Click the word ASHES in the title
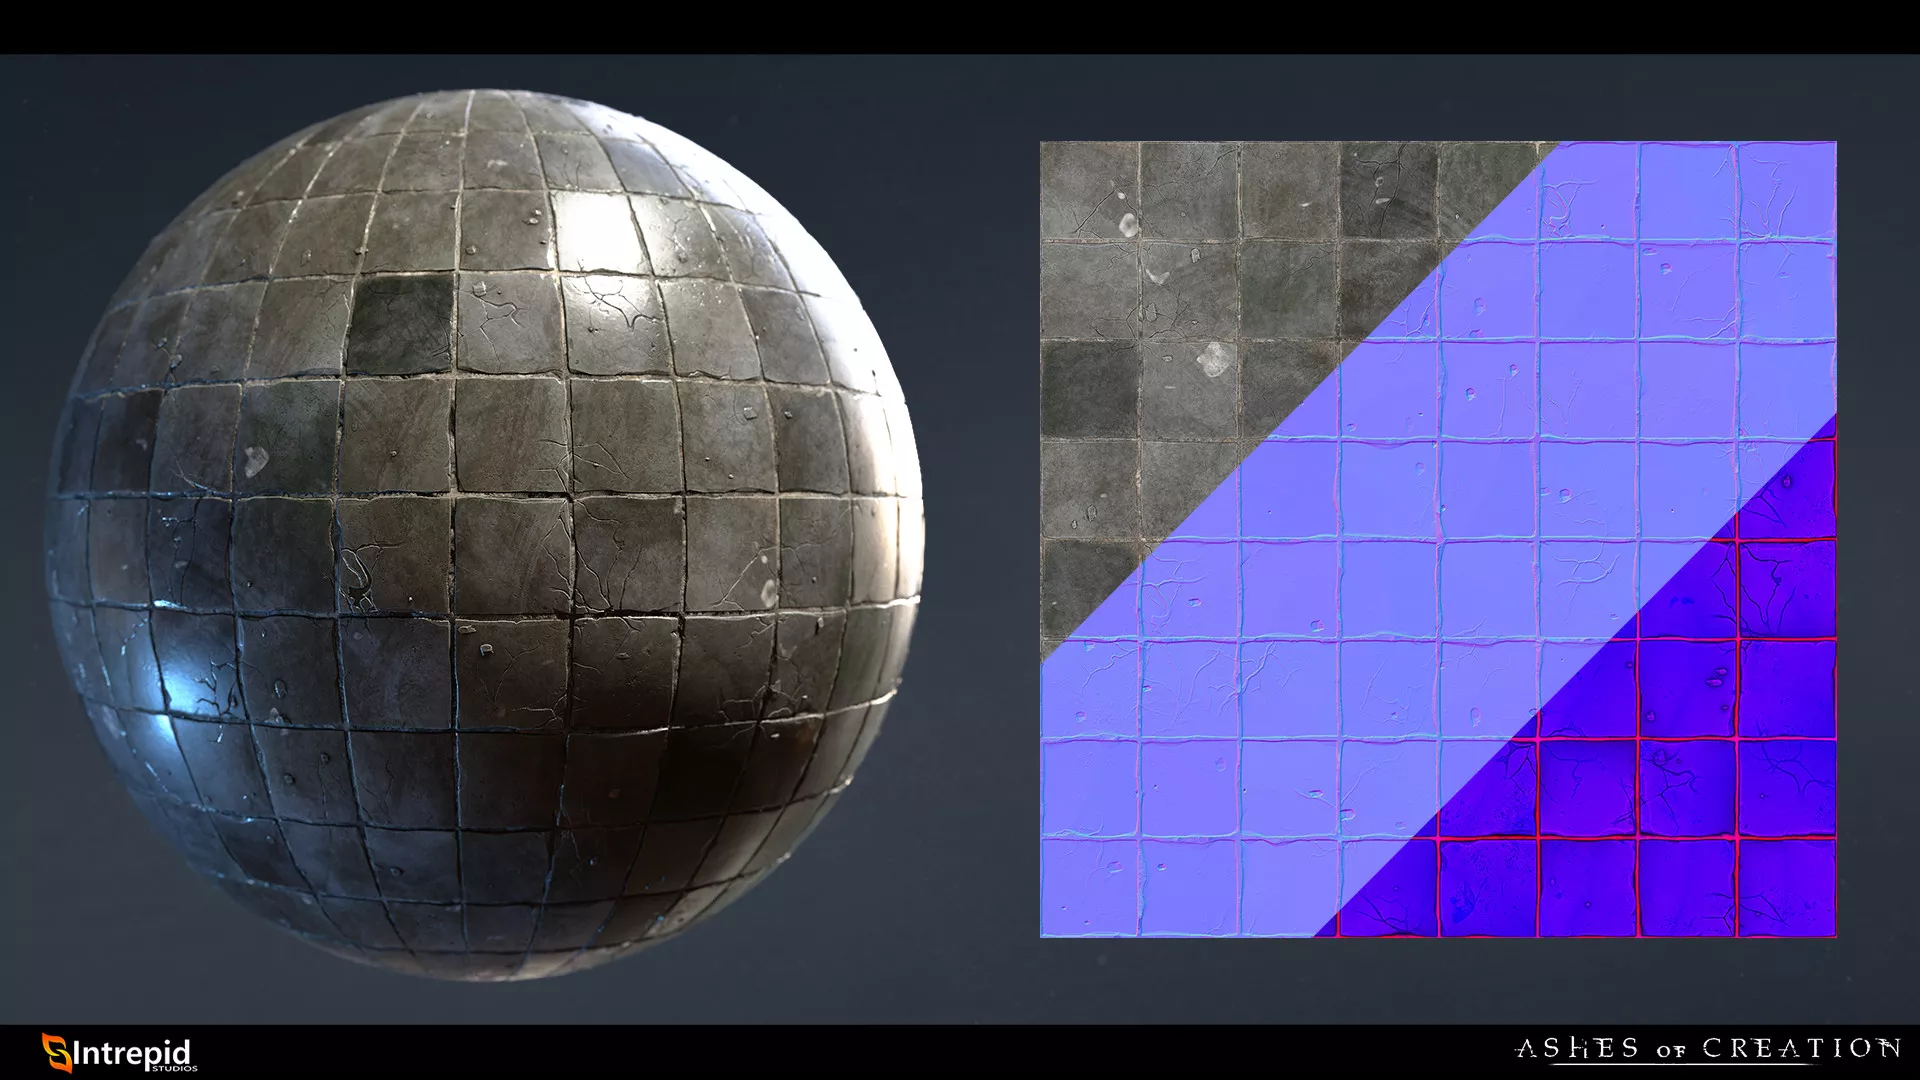 click(x=1578, y=1049)
